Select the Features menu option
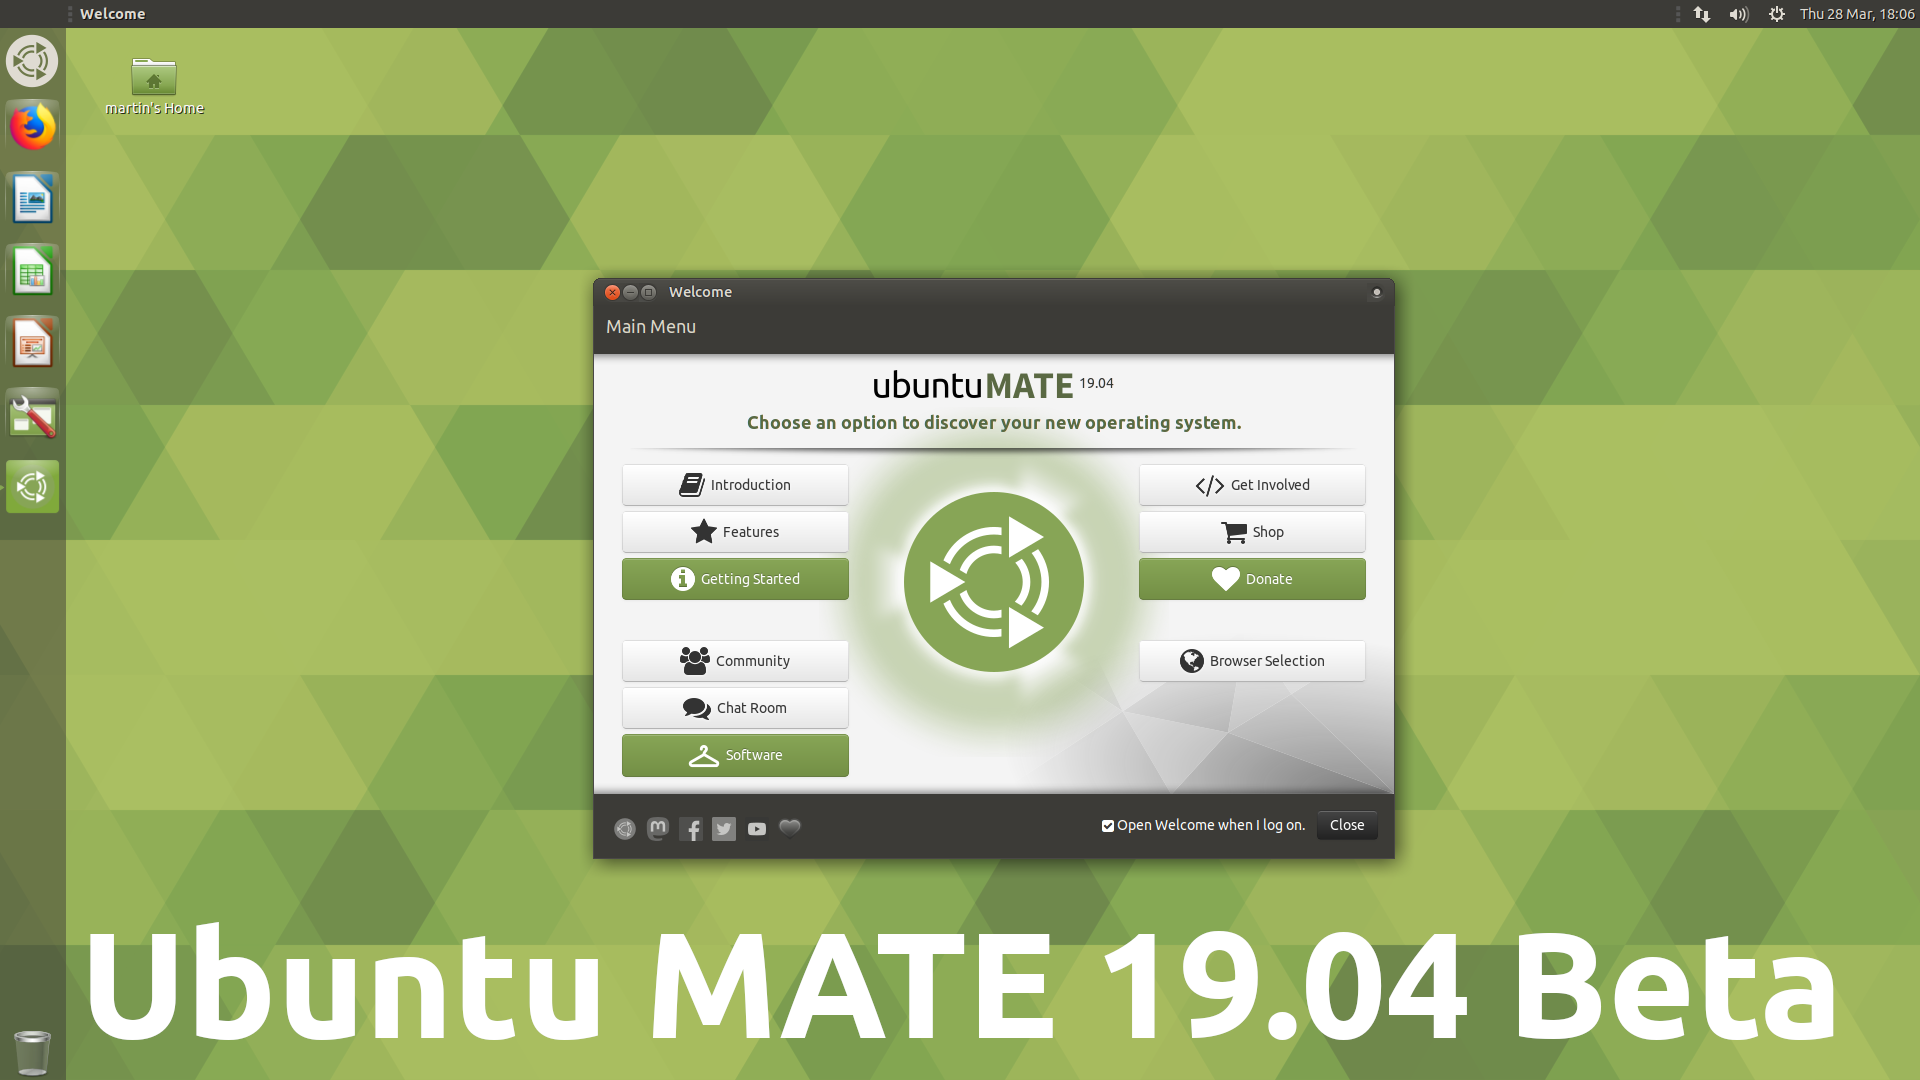Image resolution: width=1920 pixels, height=1080 pixels. pyautogui.click(x=735, y=531)
